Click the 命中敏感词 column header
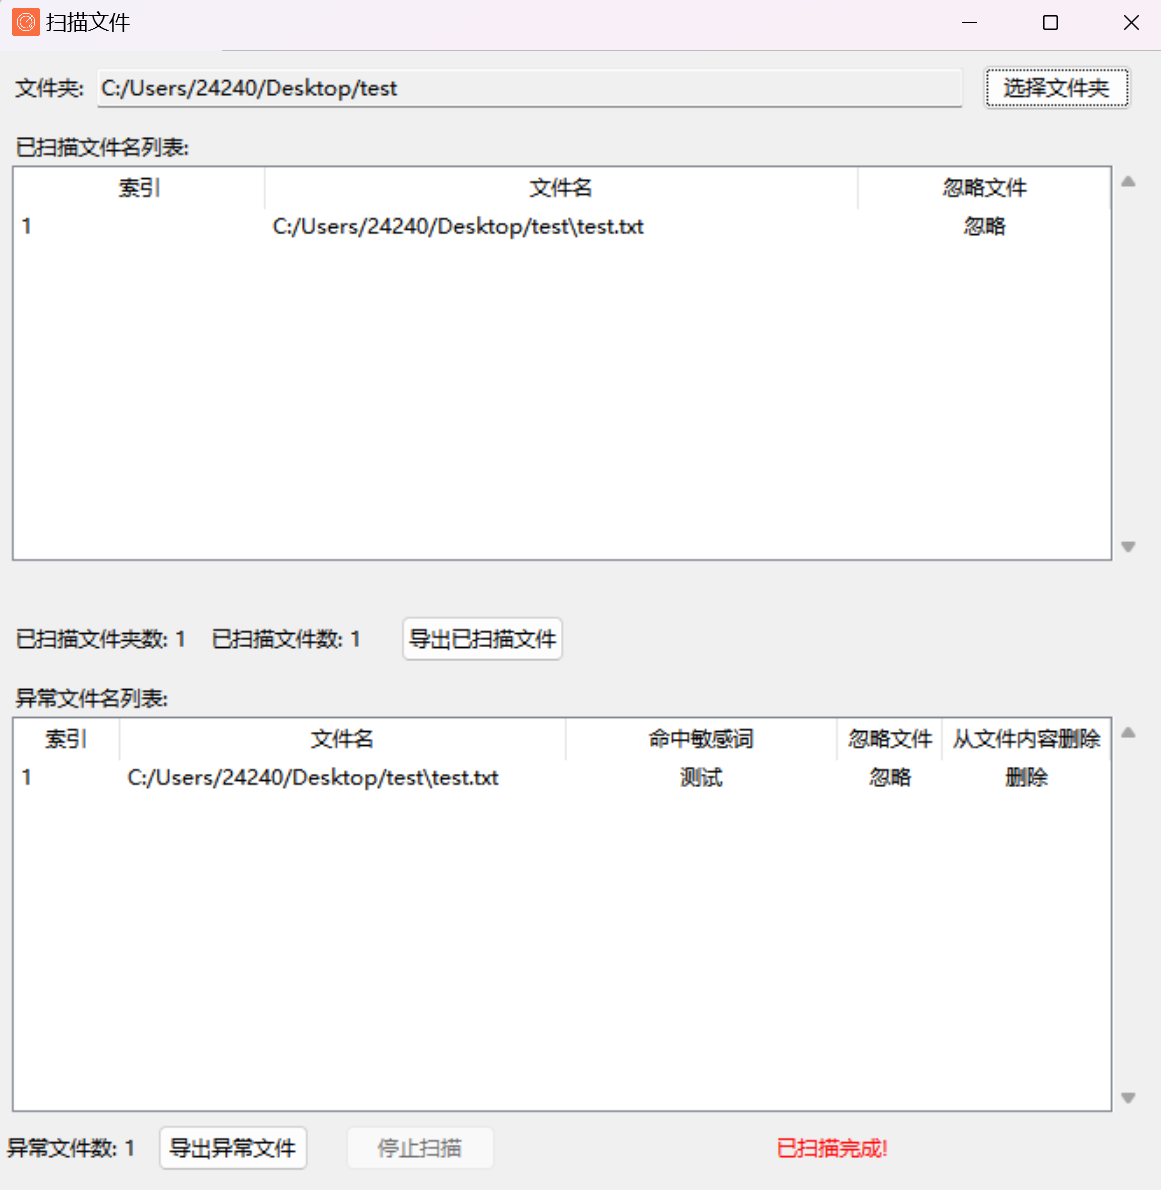Image resolution: width=1161 pixels, height=1190 pixels. tap(701, 738)
